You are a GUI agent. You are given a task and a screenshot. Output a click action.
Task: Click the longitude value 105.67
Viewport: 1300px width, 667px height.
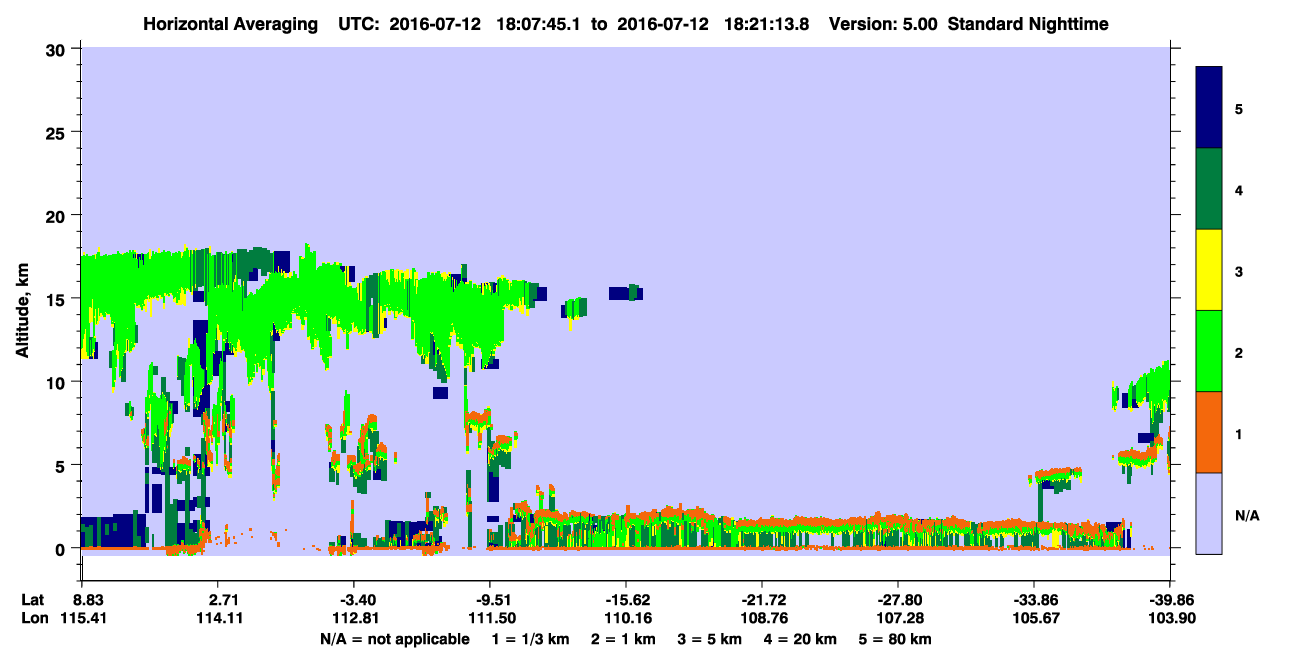tap(1034, 619)
